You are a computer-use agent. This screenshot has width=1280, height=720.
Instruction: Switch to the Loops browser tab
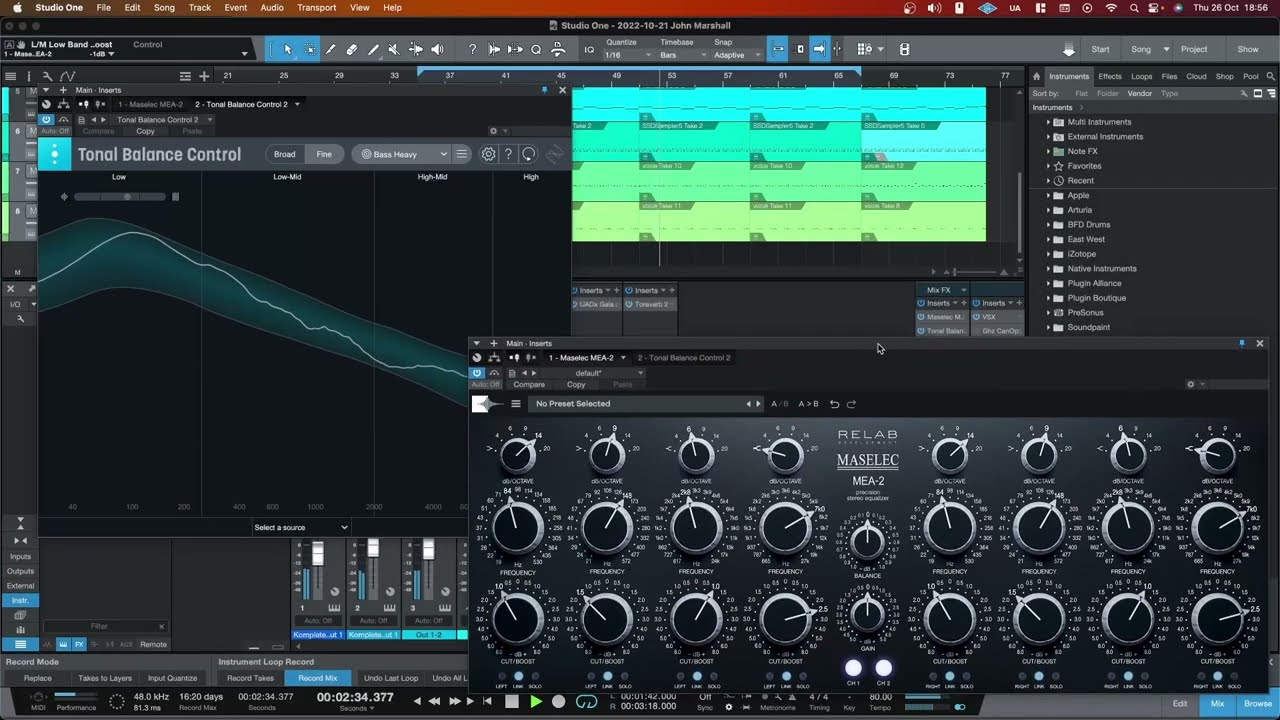point(1142,76)
